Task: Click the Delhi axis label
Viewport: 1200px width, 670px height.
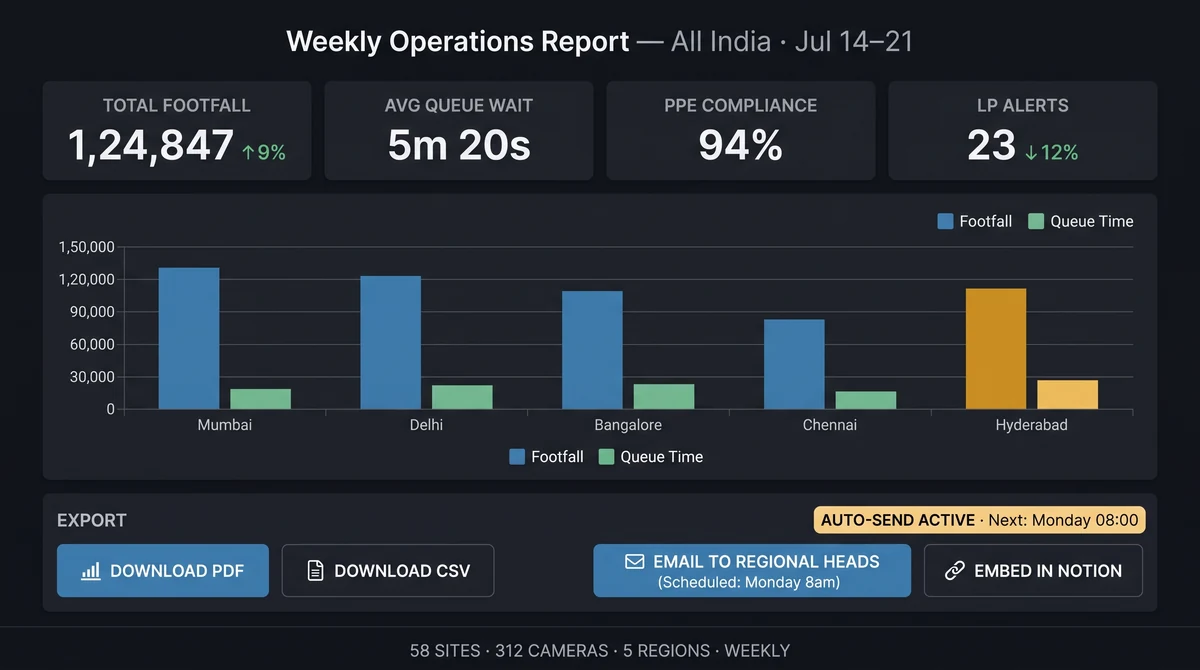Action: click(426, 425)
